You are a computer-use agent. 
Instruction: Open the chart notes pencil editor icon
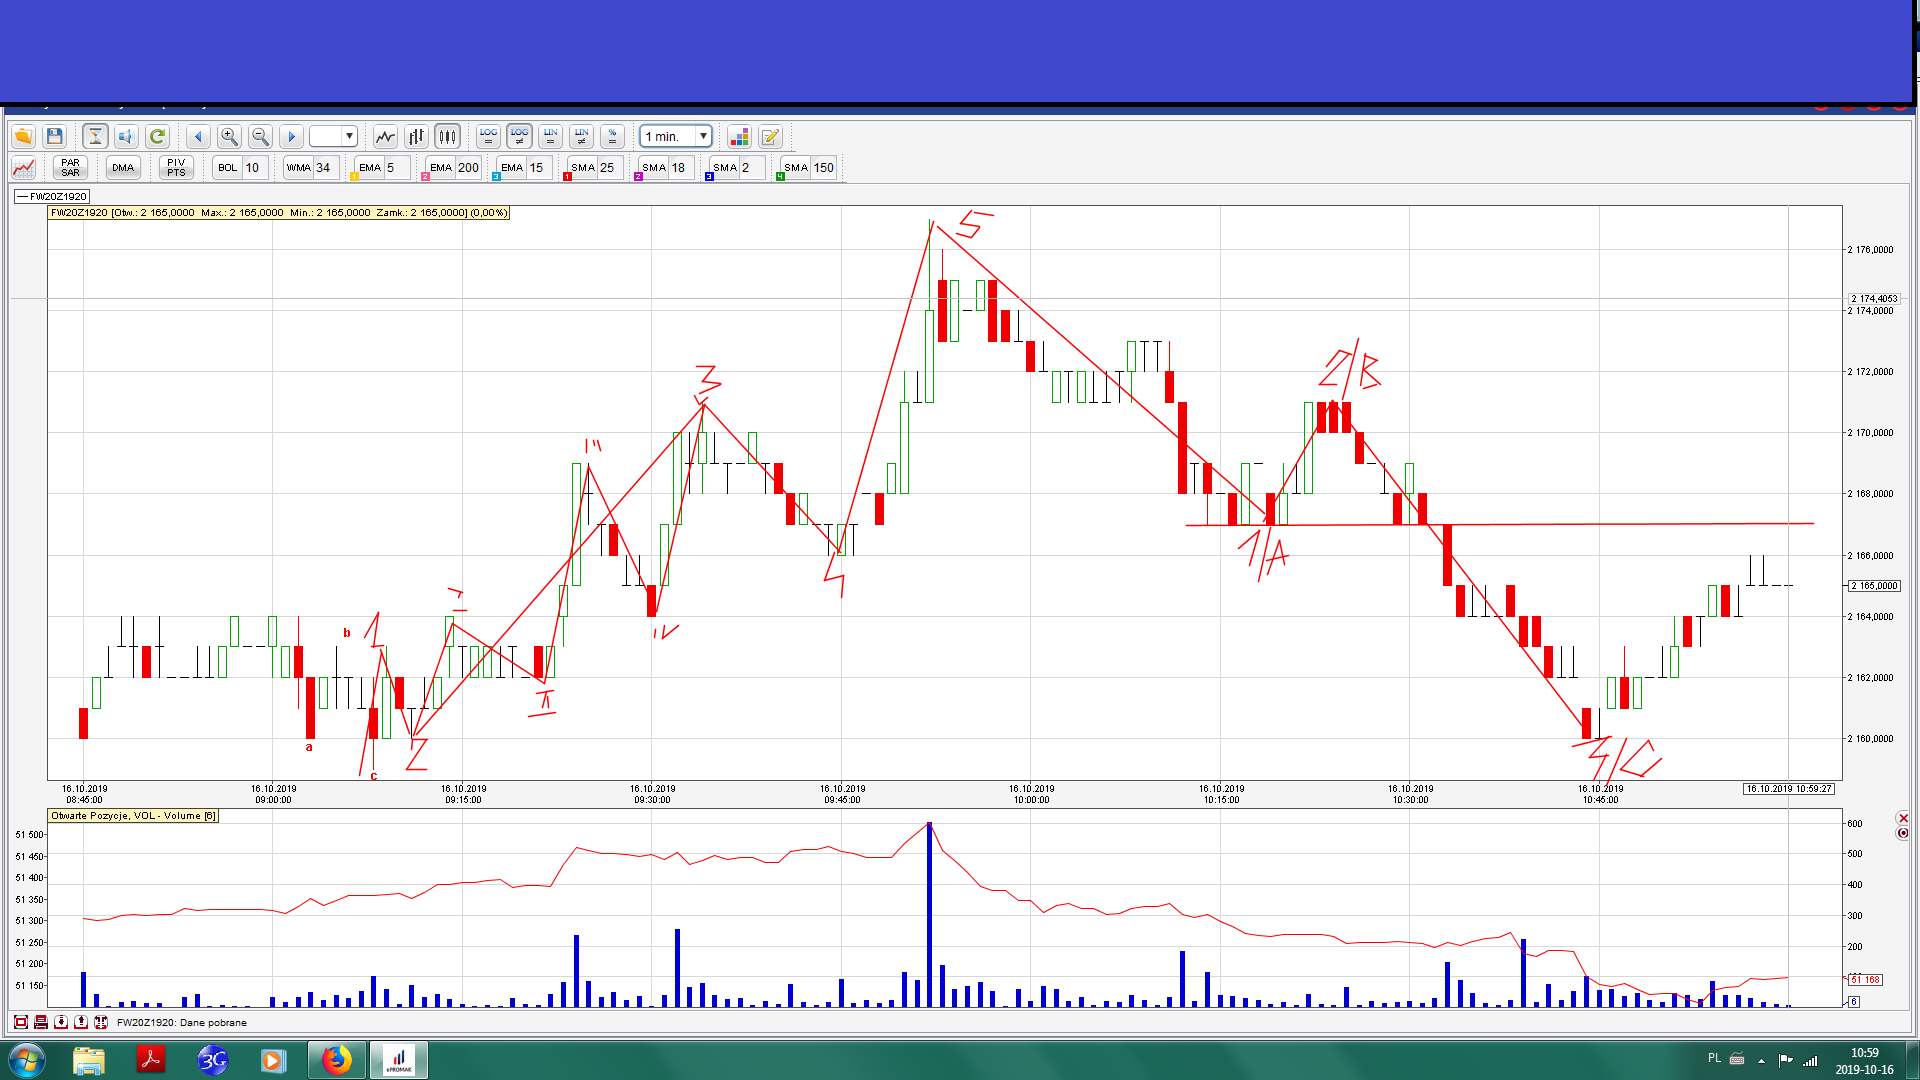(x=770, y=137)
